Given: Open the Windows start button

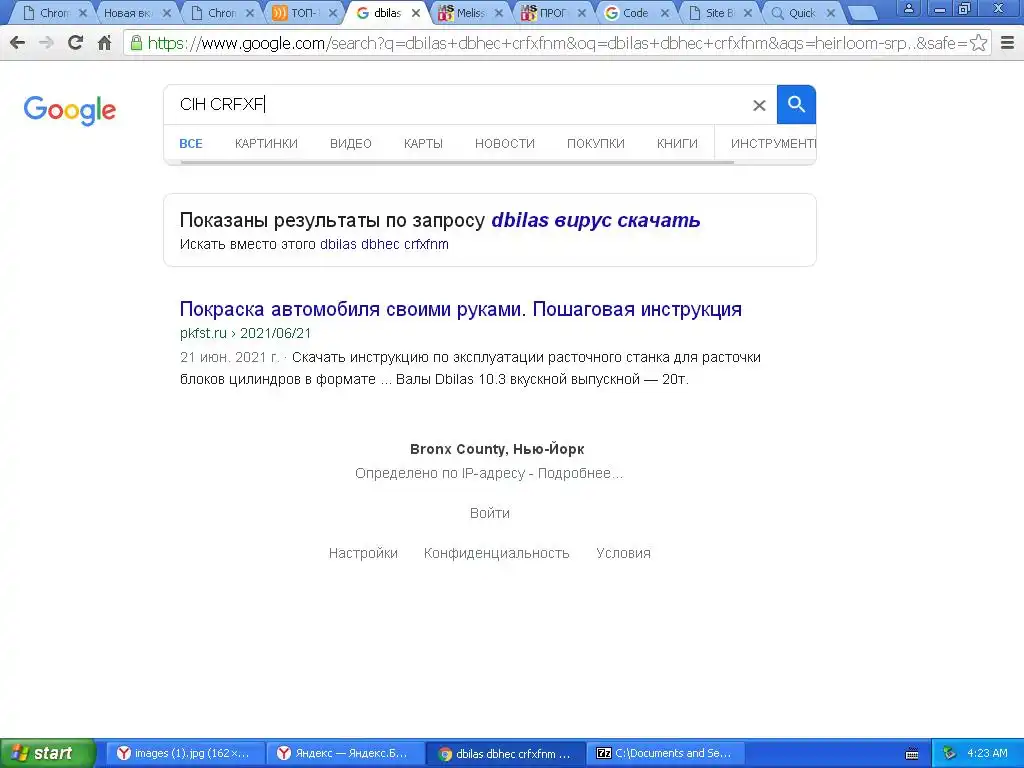Looking at the screenshot, I should click(x=47, y=754).
